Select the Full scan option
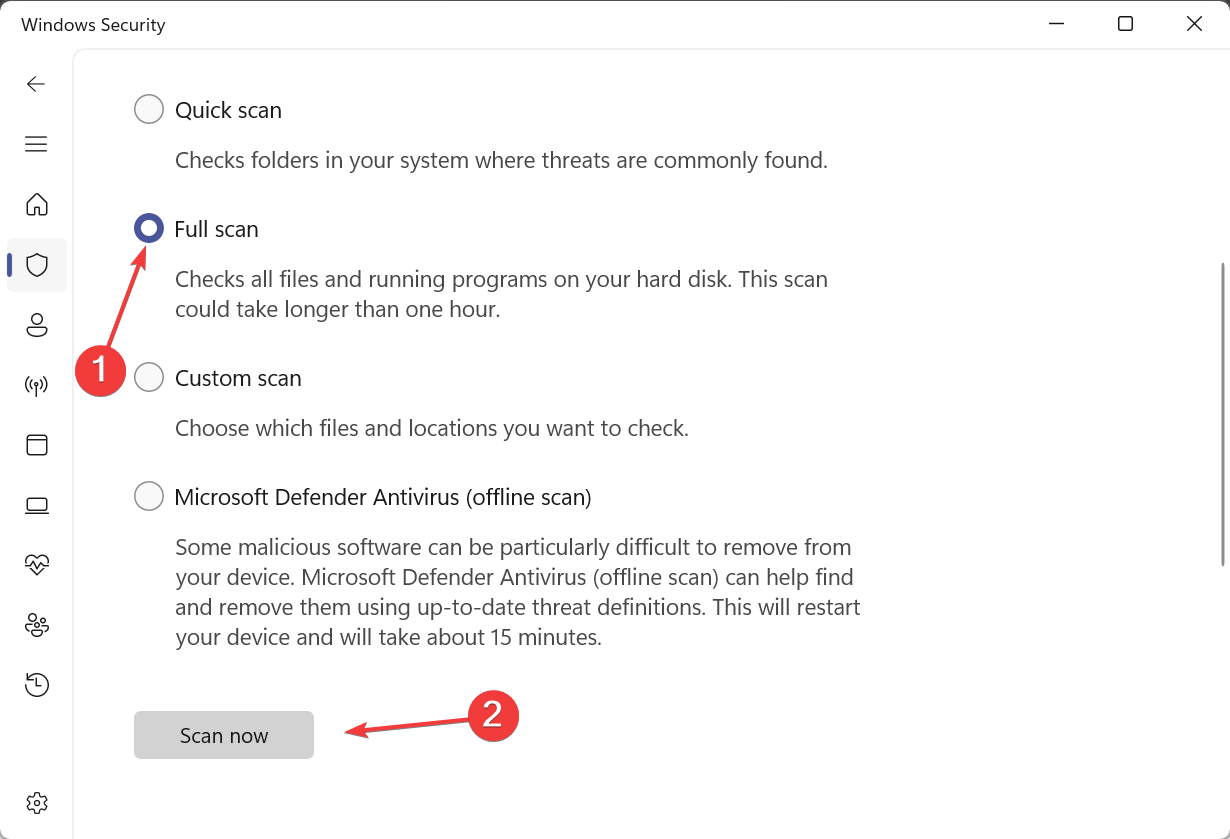1230x839 pixels. coord(148,228)
